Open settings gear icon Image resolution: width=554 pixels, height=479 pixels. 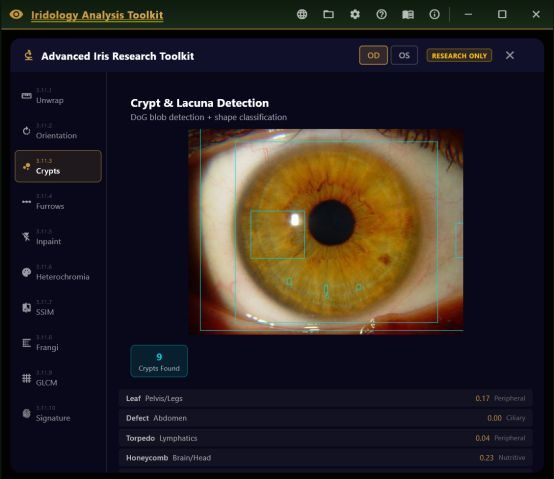(355, 14)
